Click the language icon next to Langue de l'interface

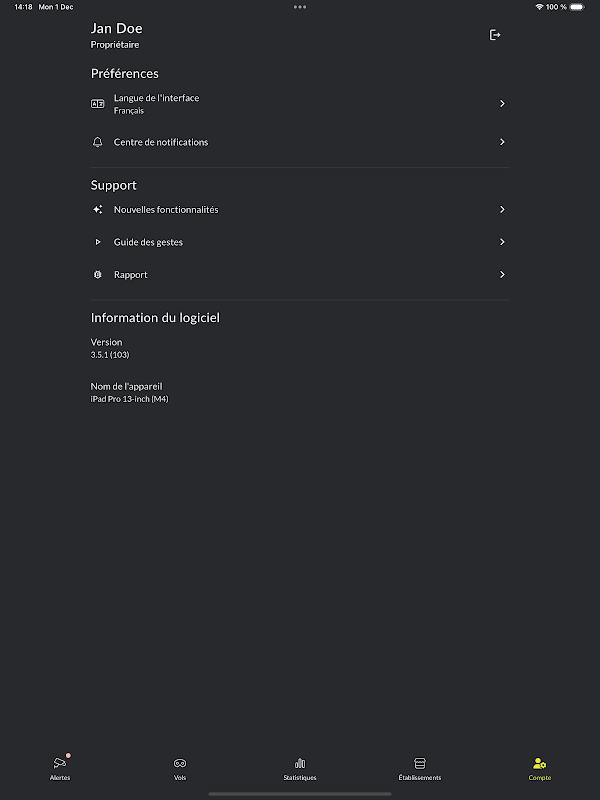pyautogui.click(x=97, y=104)
